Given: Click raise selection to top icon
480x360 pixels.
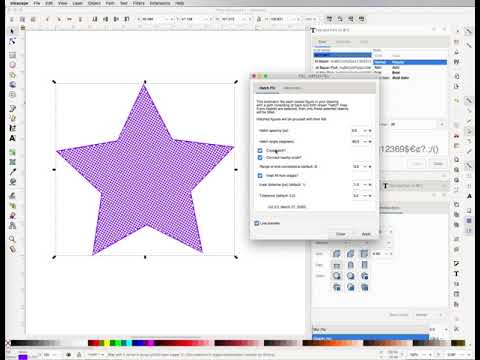Looking at the screenshot, I should pyautogui.click(x=127, y=19).
